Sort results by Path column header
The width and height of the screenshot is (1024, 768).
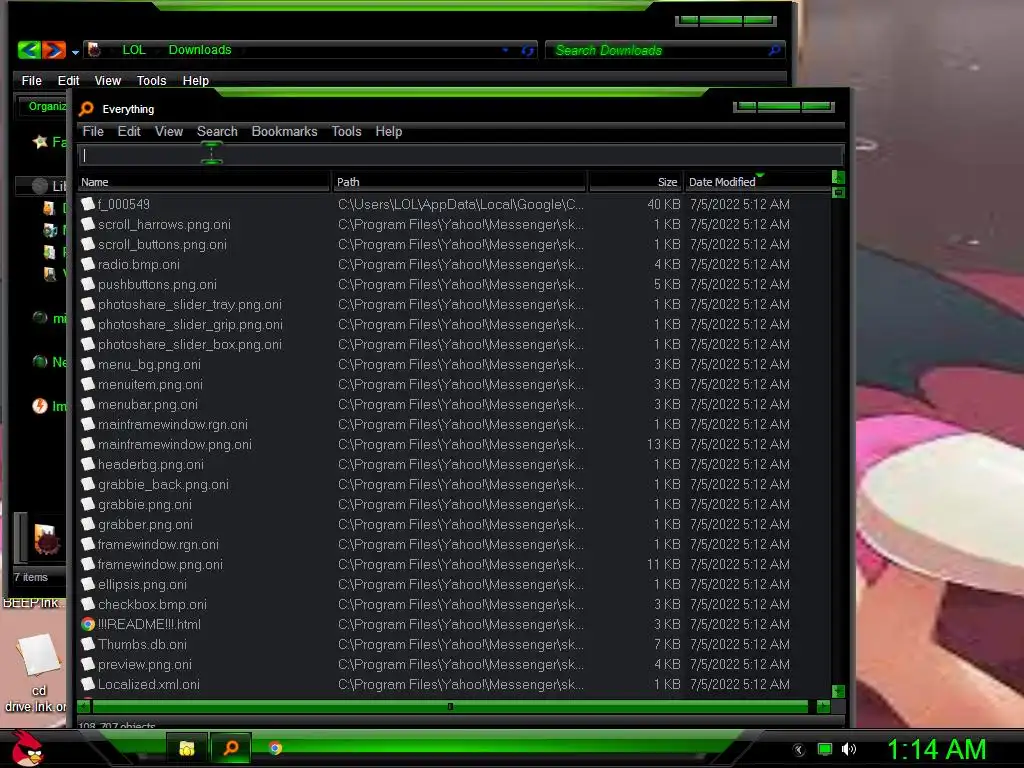(460, 182)
